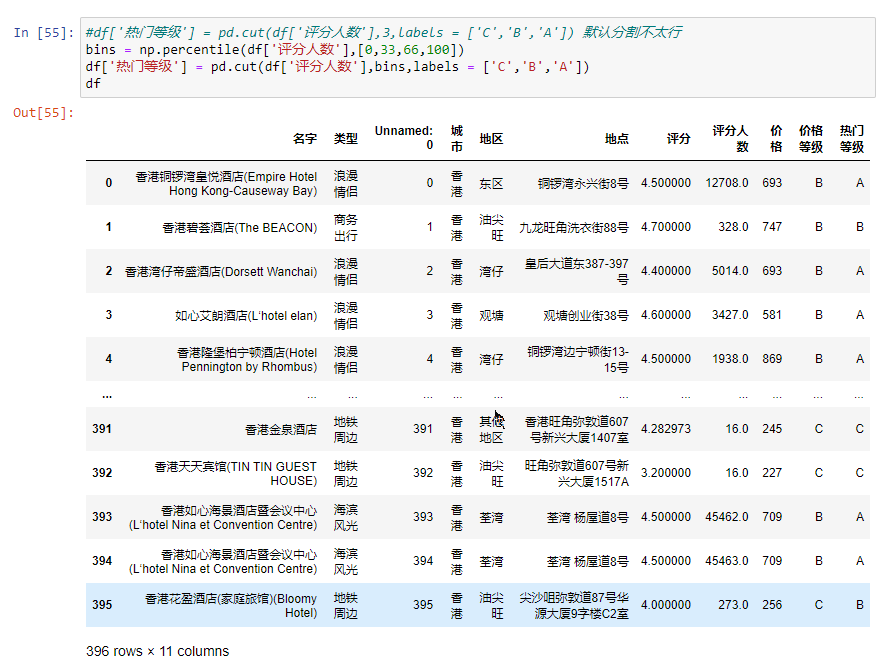Click score value 4.000000

coord(666,605)
